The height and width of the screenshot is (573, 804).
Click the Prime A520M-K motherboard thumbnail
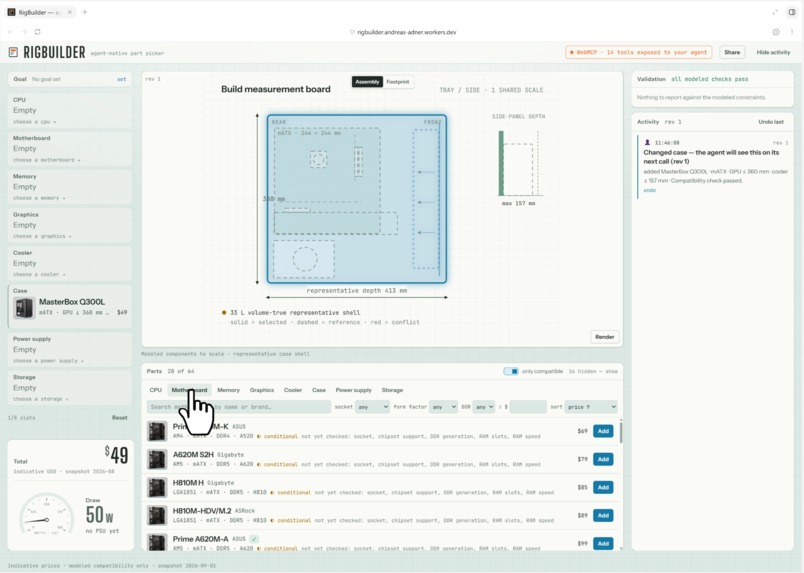click(157, 431)
